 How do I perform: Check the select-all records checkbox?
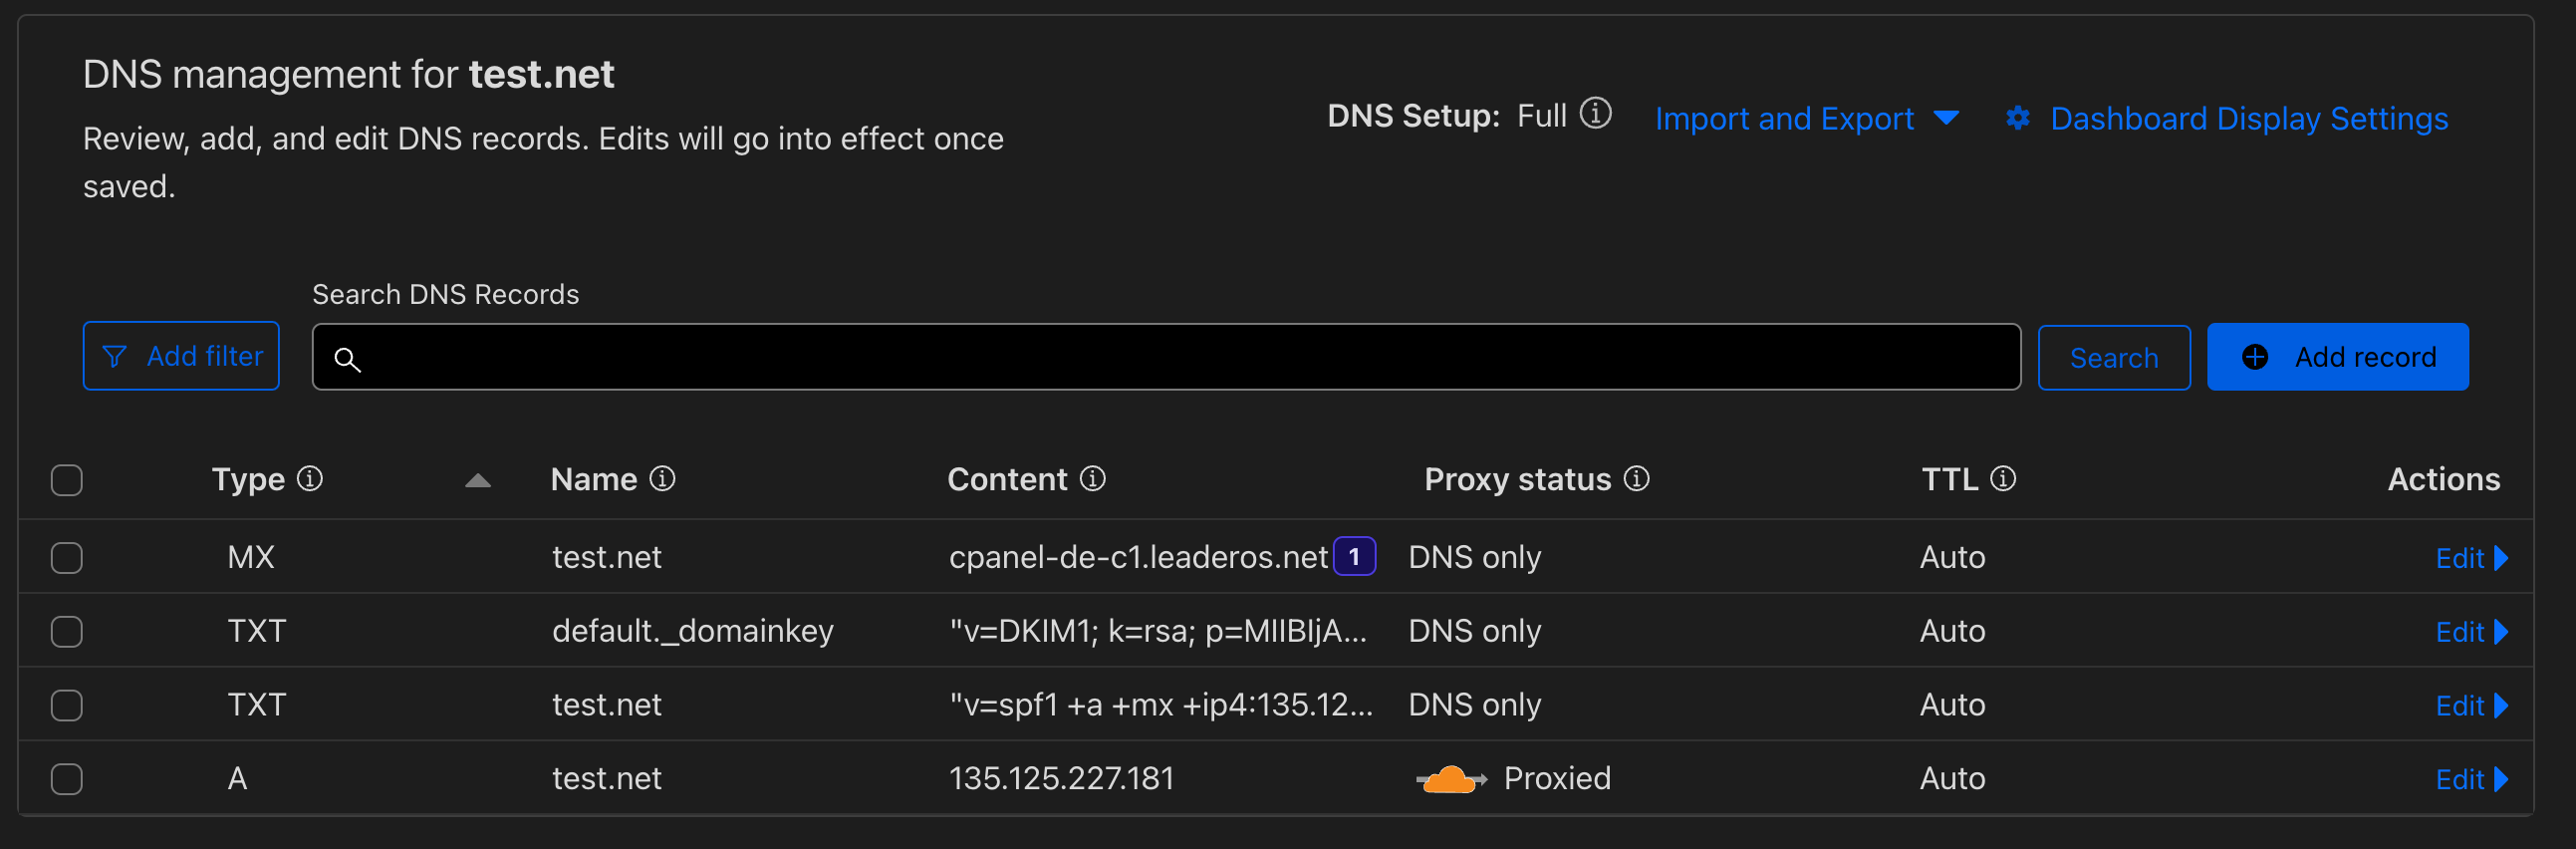[67, 480]
